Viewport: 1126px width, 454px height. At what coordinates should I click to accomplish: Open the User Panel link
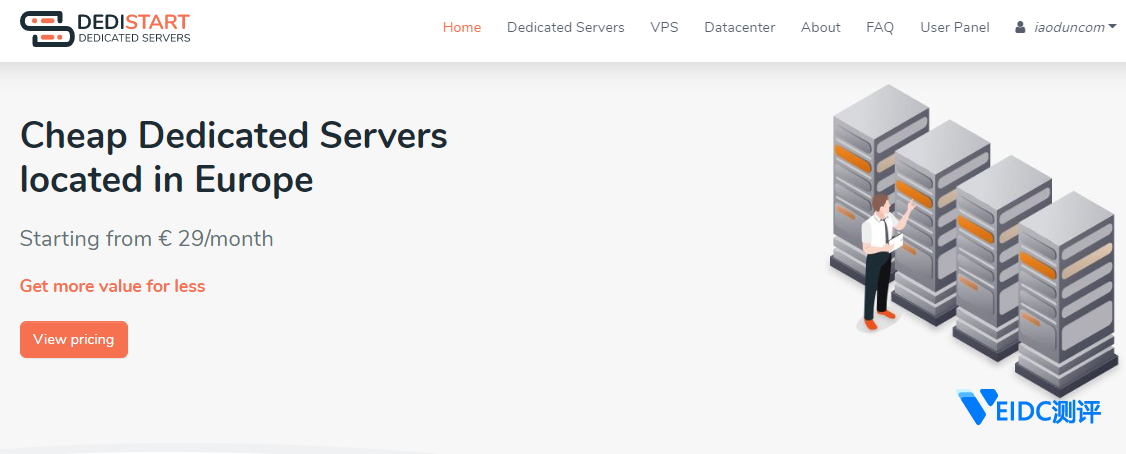pos(954,28)
